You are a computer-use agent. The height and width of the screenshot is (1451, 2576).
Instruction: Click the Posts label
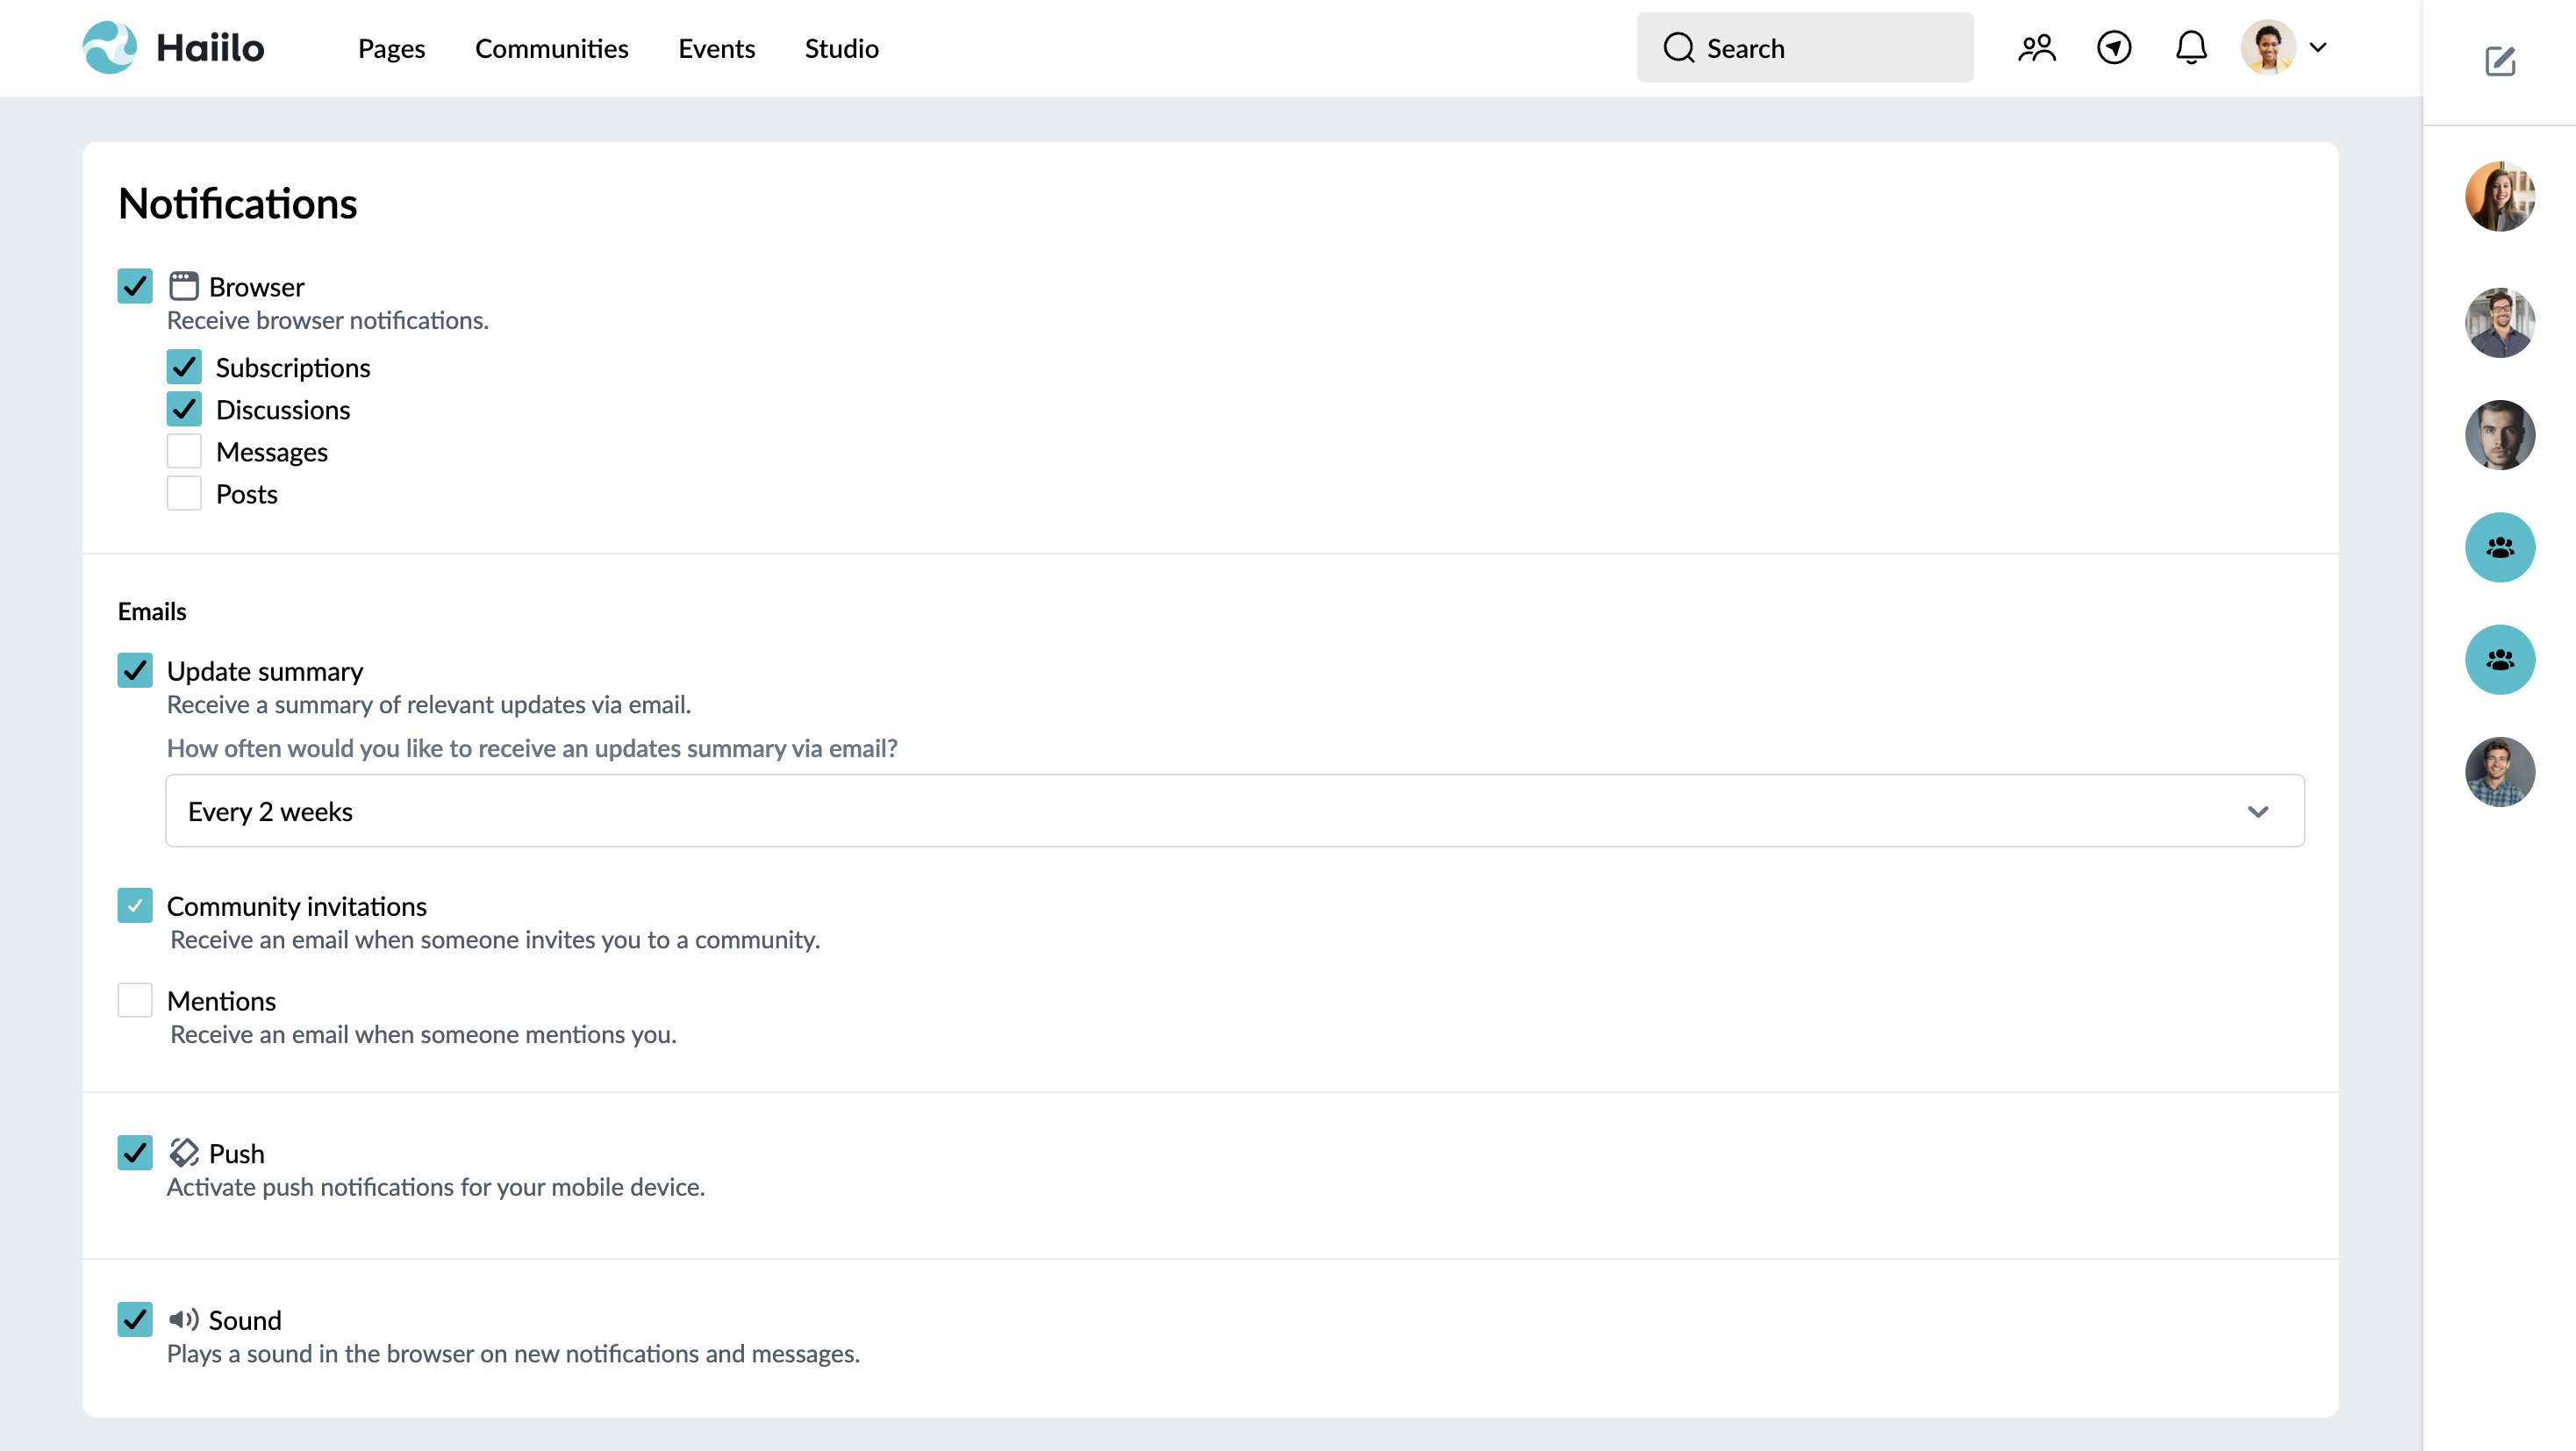tap(247, 494)
